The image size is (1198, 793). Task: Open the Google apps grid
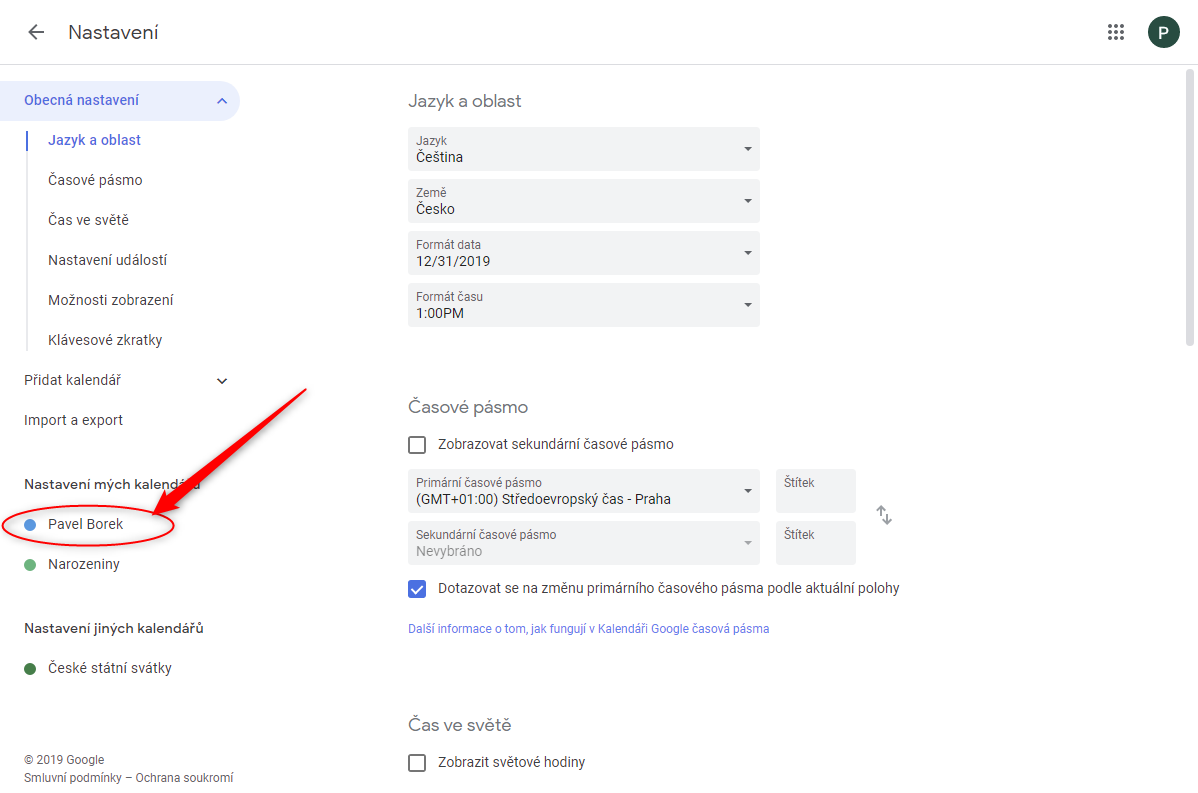tap(1115, 32)
